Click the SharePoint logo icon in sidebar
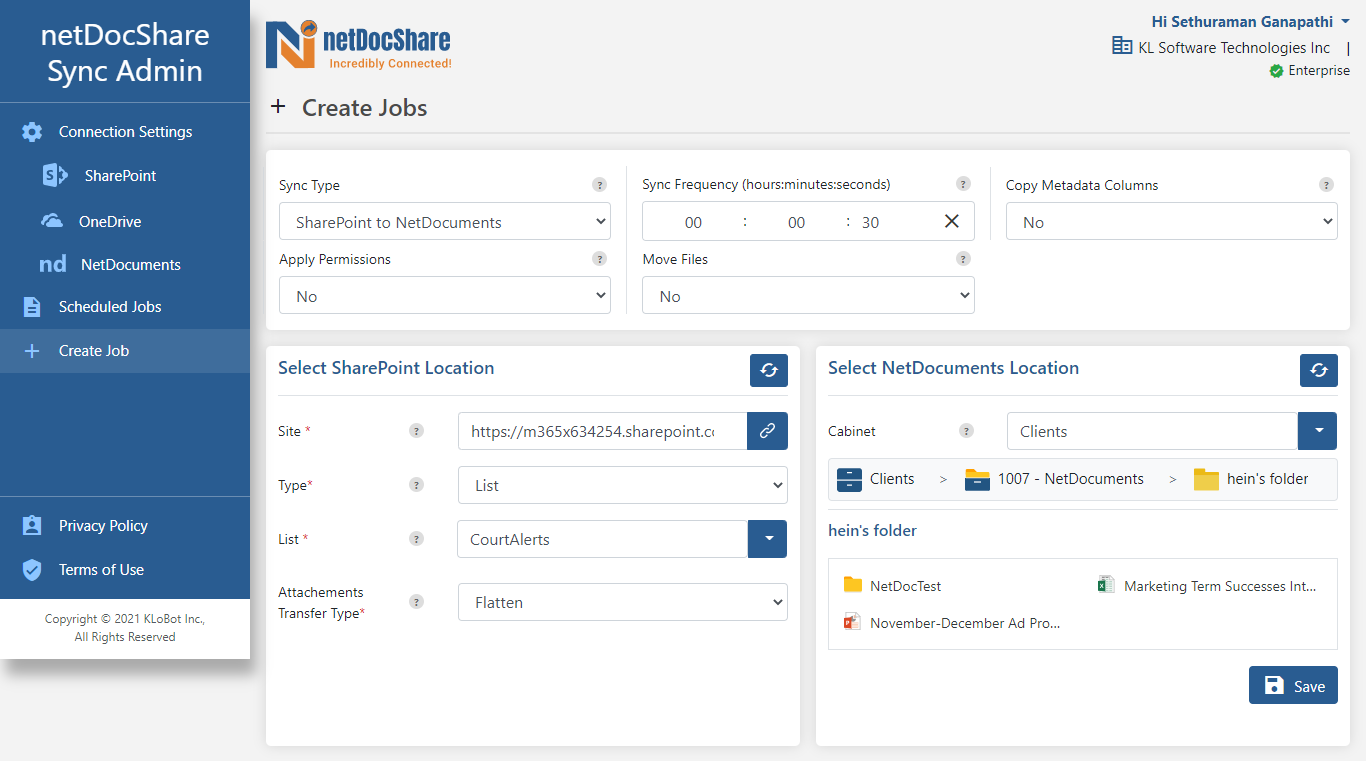Image resolution: width=1366 pixels, height=762 pixels. click(x=55, y=176)
